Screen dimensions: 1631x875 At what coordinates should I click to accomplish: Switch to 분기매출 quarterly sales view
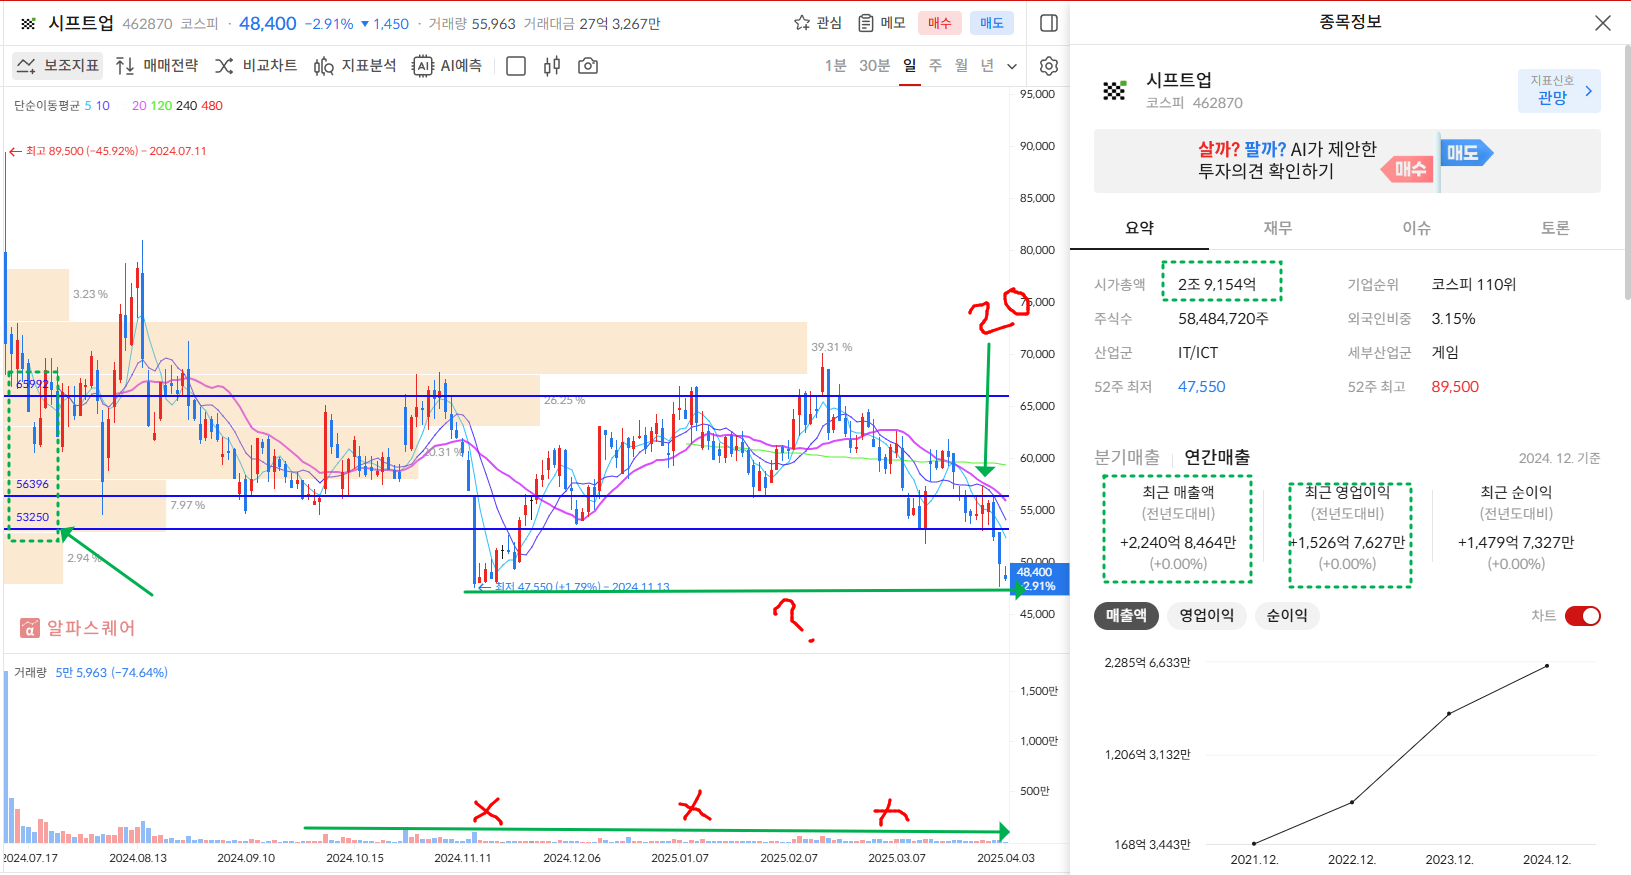[1126, 457]
